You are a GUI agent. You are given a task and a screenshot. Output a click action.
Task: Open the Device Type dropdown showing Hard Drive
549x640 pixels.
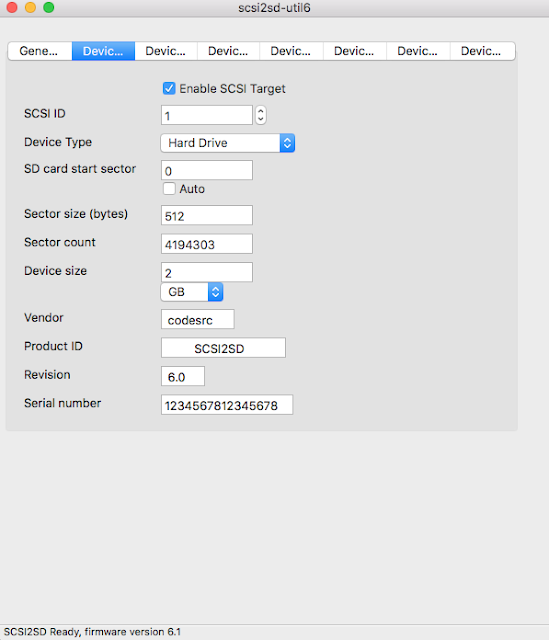(228, 143)
